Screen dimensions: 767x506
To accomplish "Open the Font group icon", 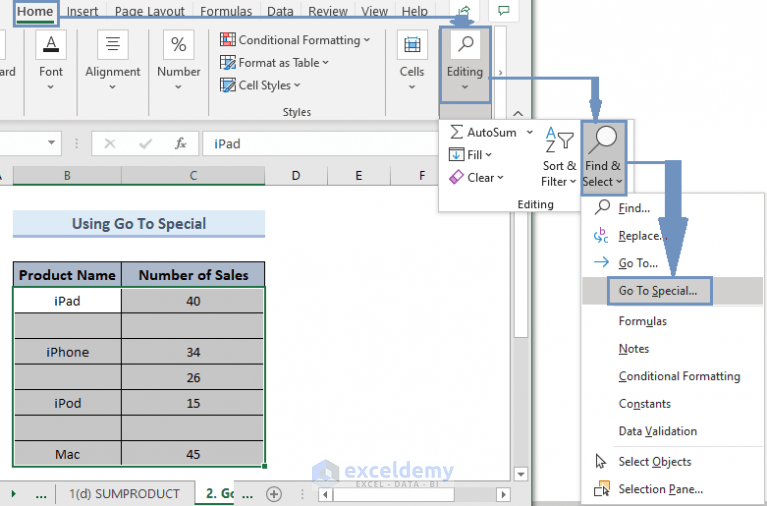I will pyautogui.click(x=51, y=45).
